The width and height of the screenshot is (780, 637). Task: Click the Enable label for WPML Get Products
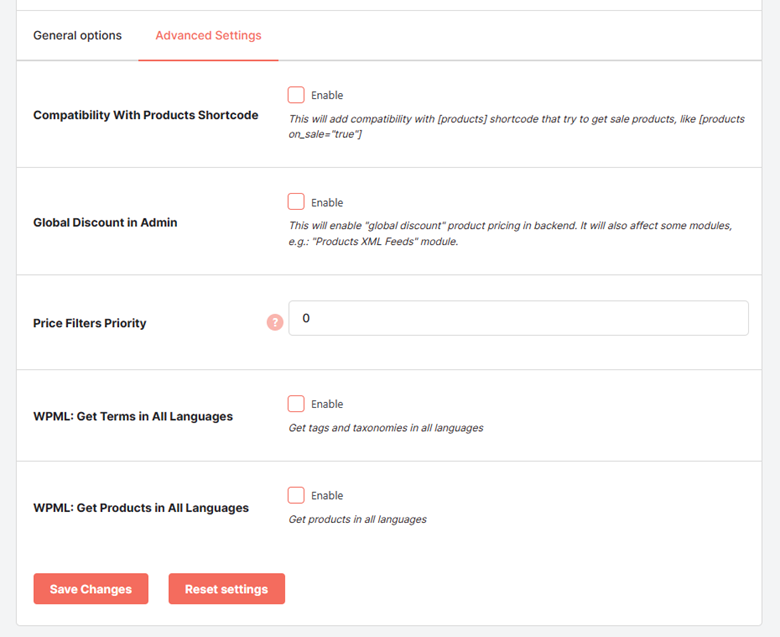(x=327, y=495)
